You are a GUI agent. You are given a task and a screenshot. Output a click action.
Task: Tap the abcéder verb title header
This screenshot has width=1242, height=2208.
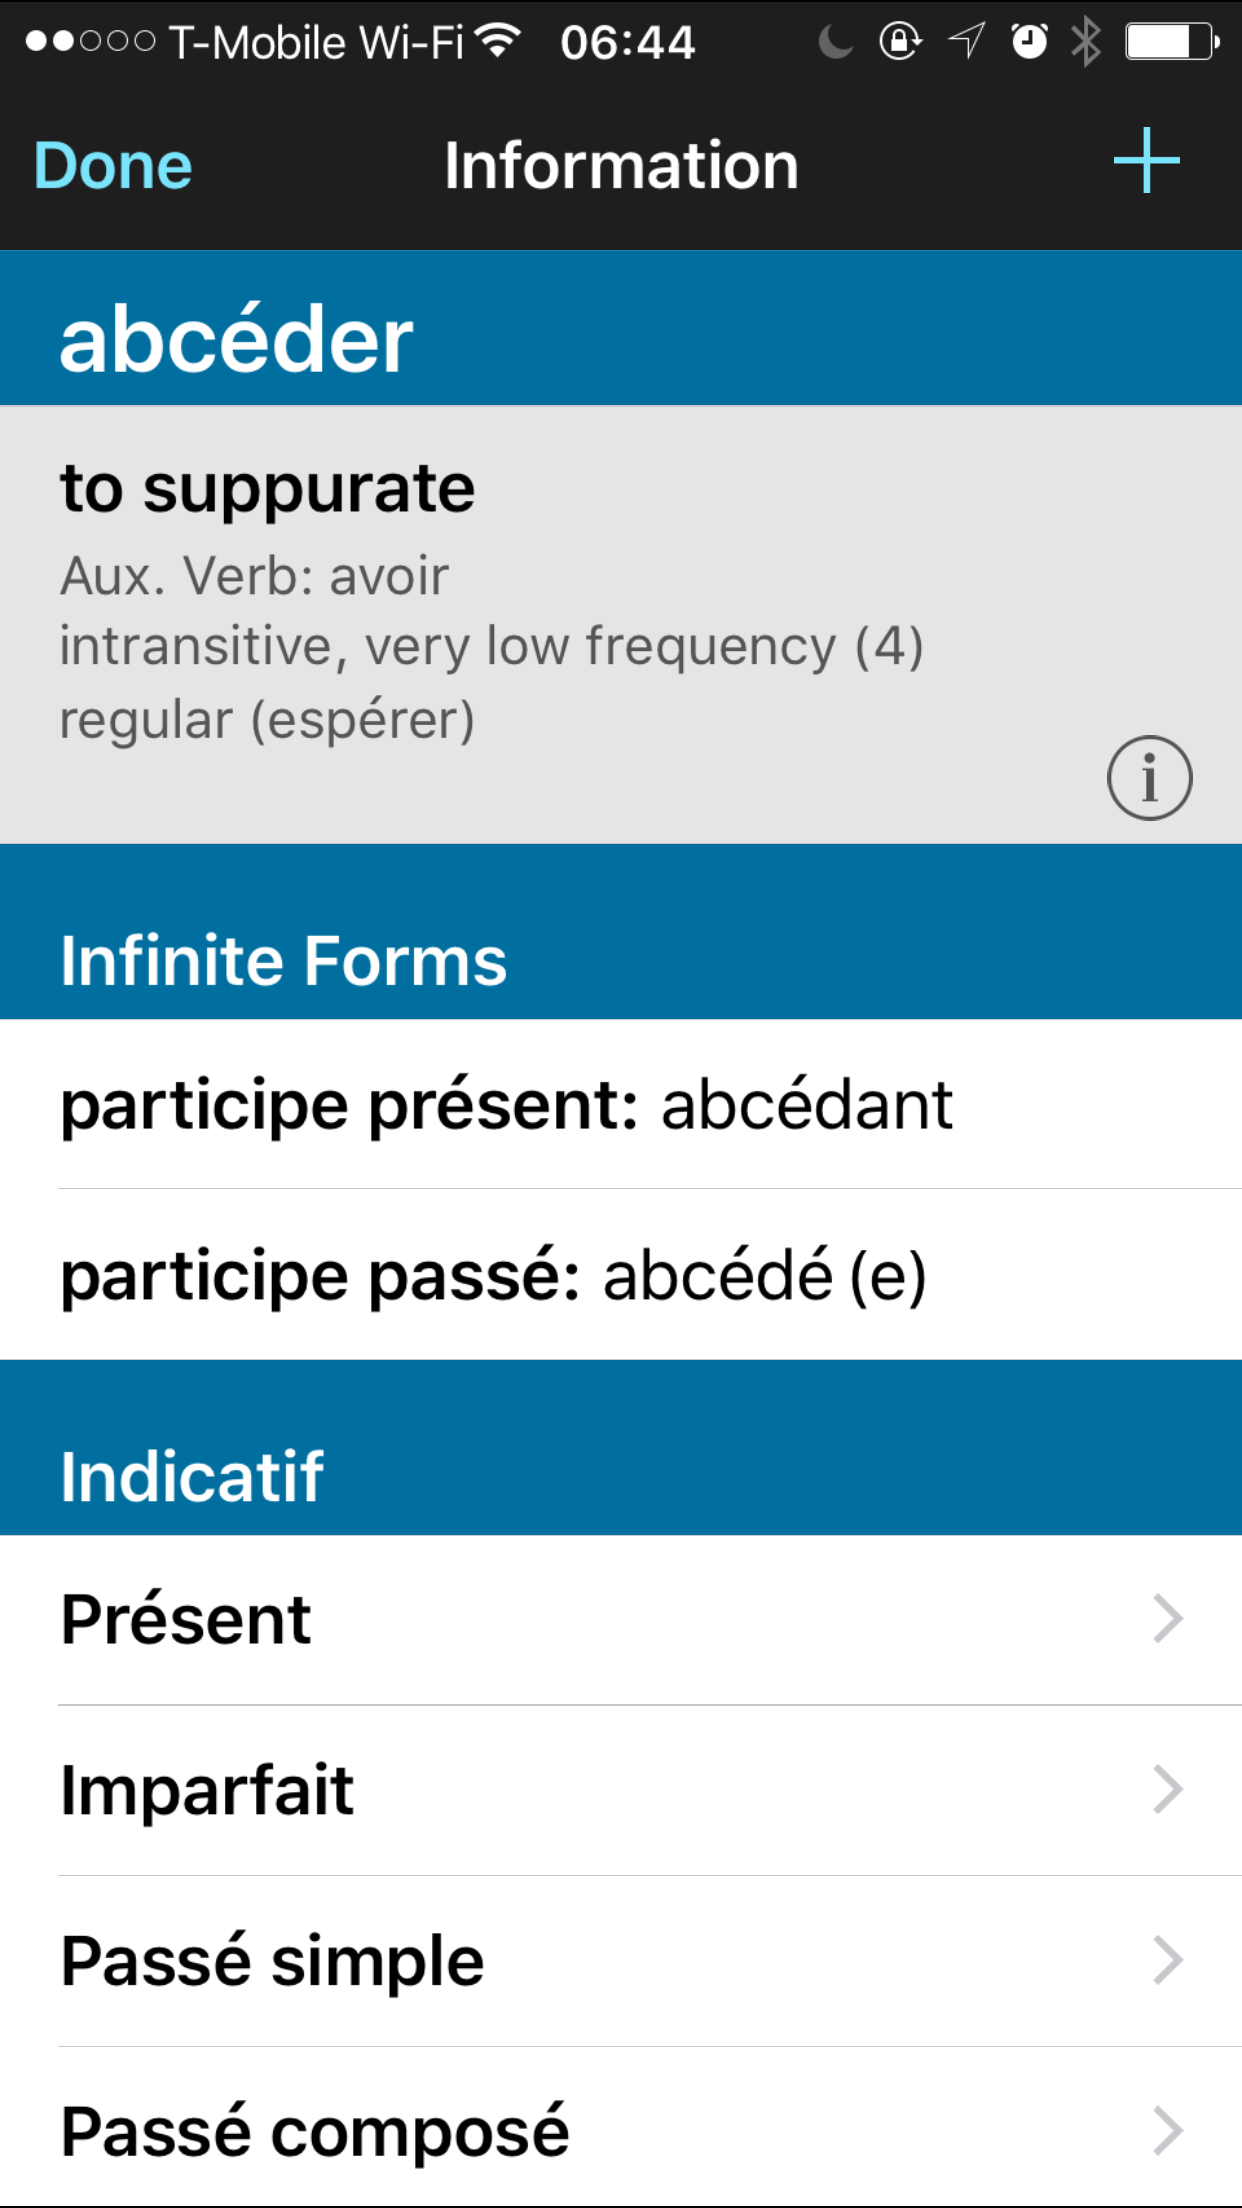pos(236,339)
